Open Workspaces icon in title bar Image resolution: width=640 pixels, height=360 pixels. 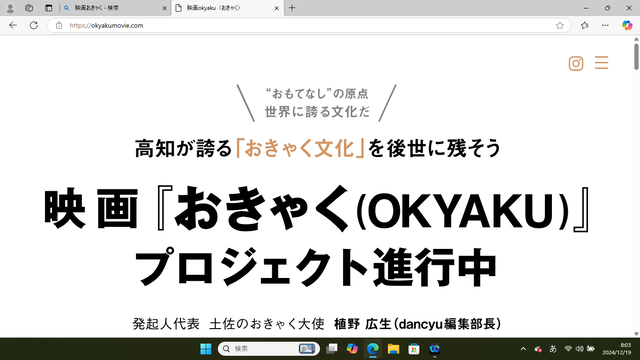[x=29, y=8]
